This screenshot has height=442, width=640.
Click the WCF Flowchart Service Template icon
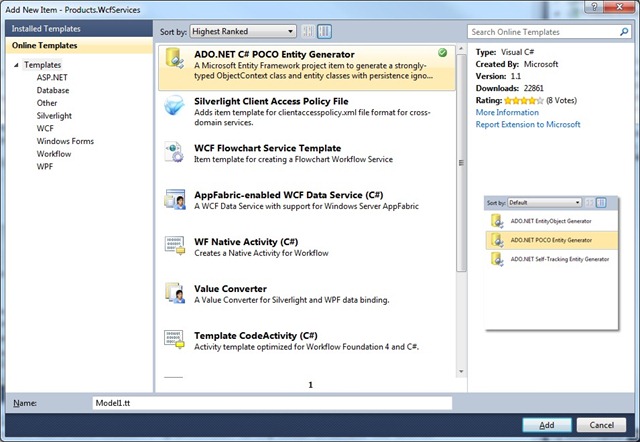(175, 153)
